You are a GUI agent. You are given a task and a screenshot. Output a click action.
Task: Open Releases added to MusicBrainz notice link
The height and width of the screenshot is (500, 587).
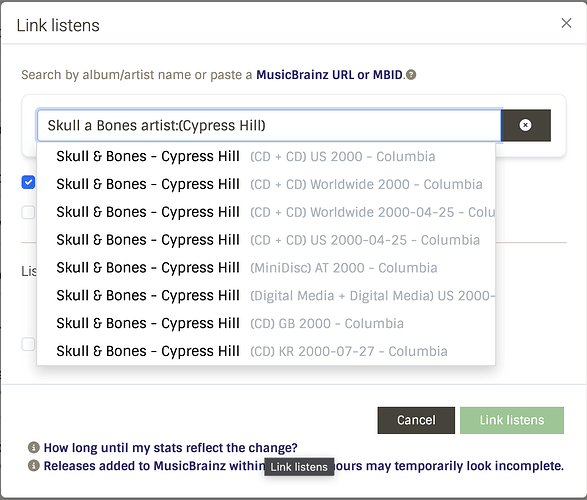pos(304,466)
